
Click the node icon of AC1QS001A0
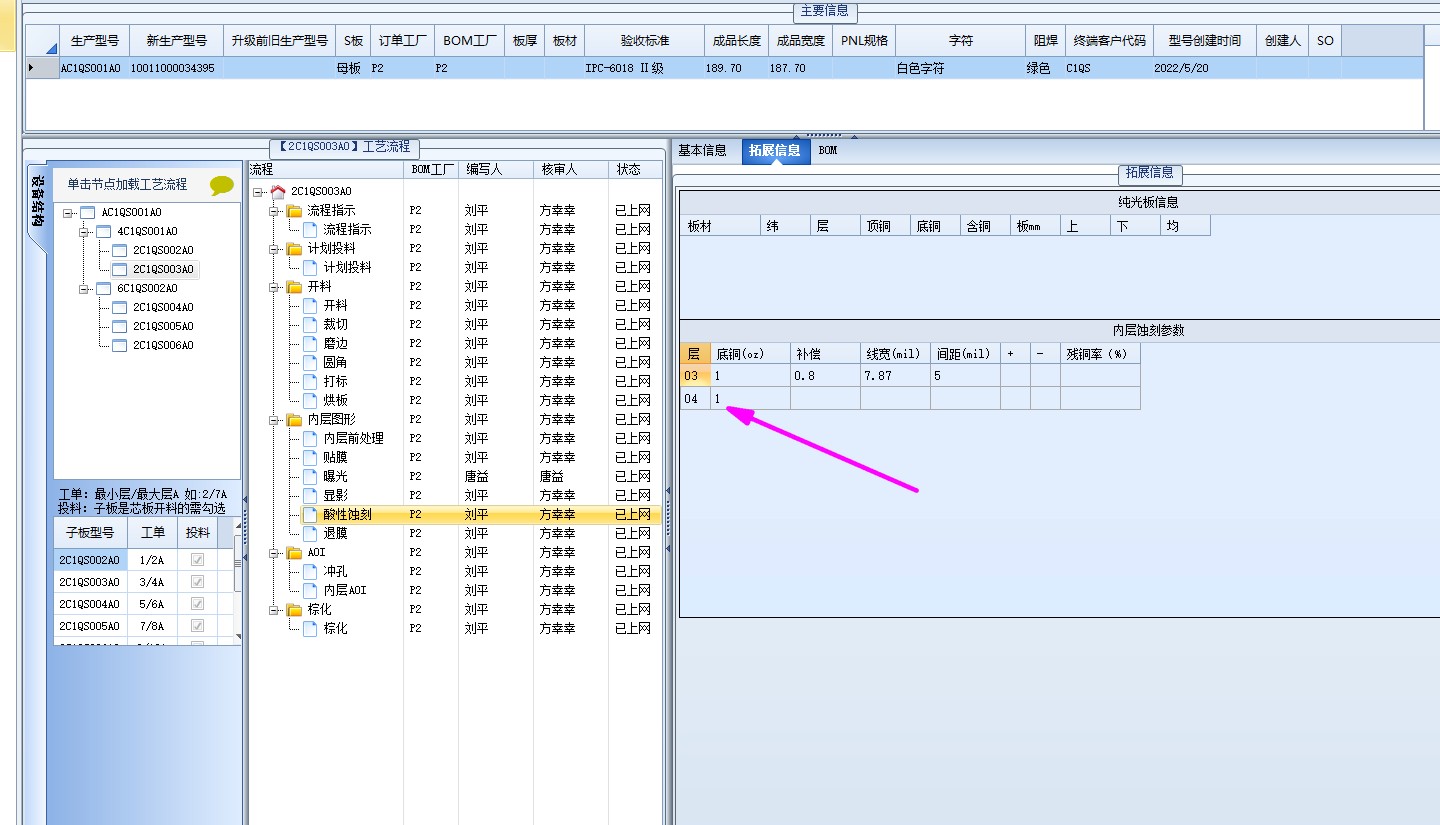(87, 212)
